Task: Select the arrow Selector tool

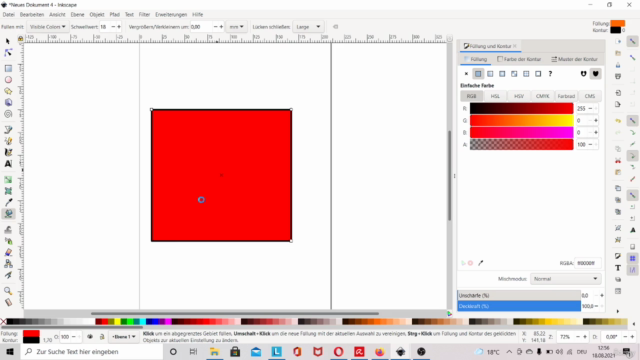Action: (x=8, y=41)
